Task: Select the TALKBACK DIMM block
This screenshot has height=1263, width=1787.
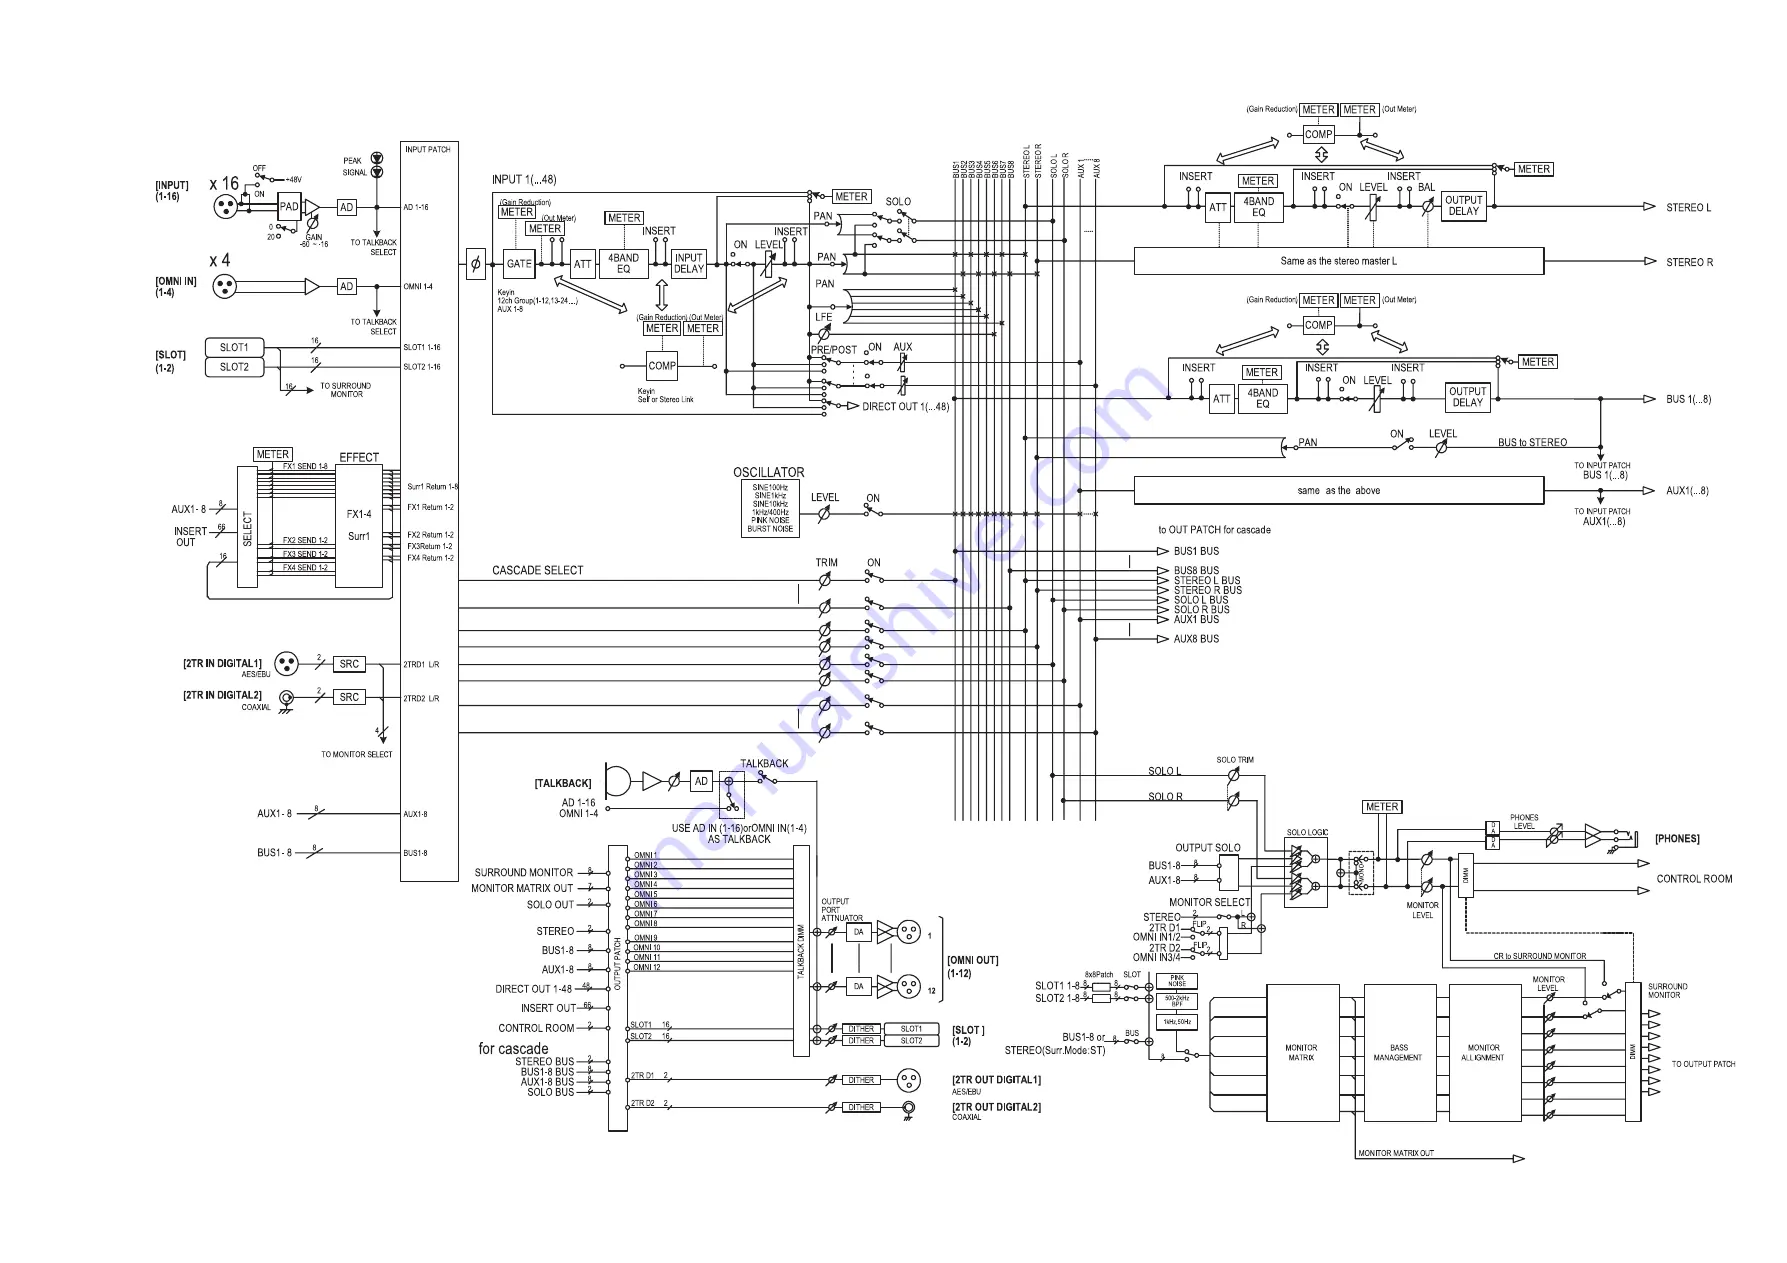Action: (x=801, y=951)
